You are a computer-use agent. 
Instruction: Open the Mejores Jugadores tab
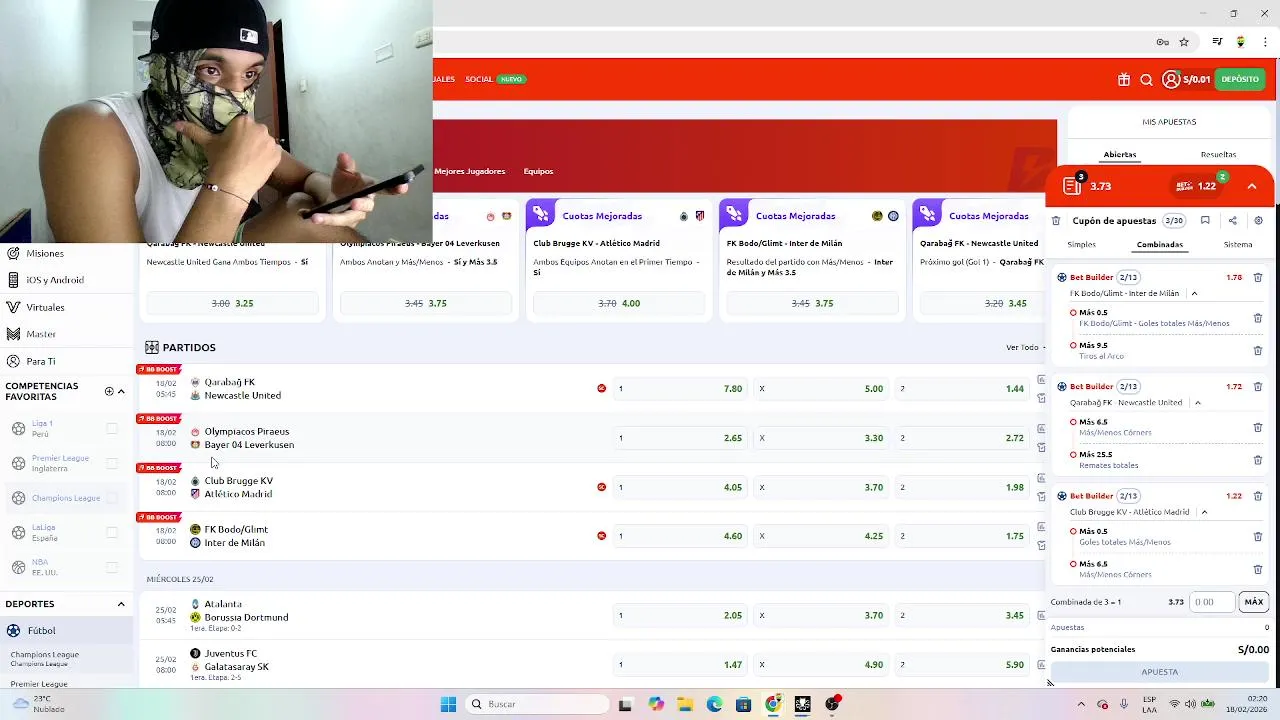coord(469,171)
